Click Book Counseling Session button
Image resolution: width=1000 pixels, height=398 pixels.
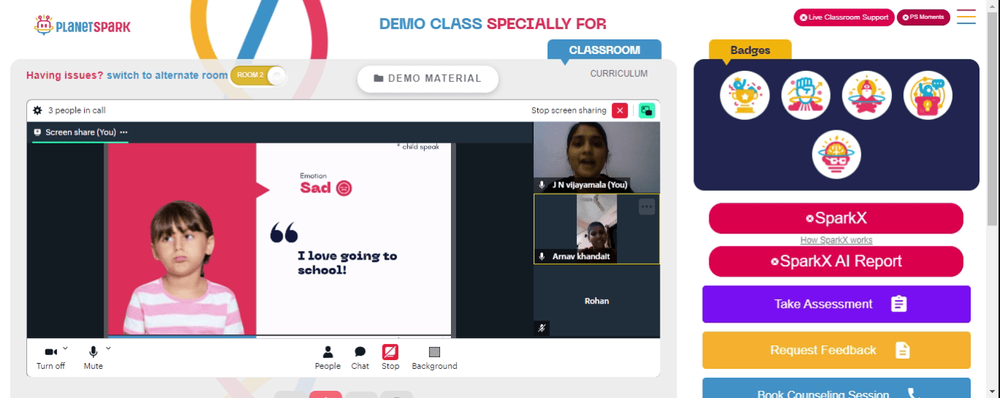[x=836, y=388]
